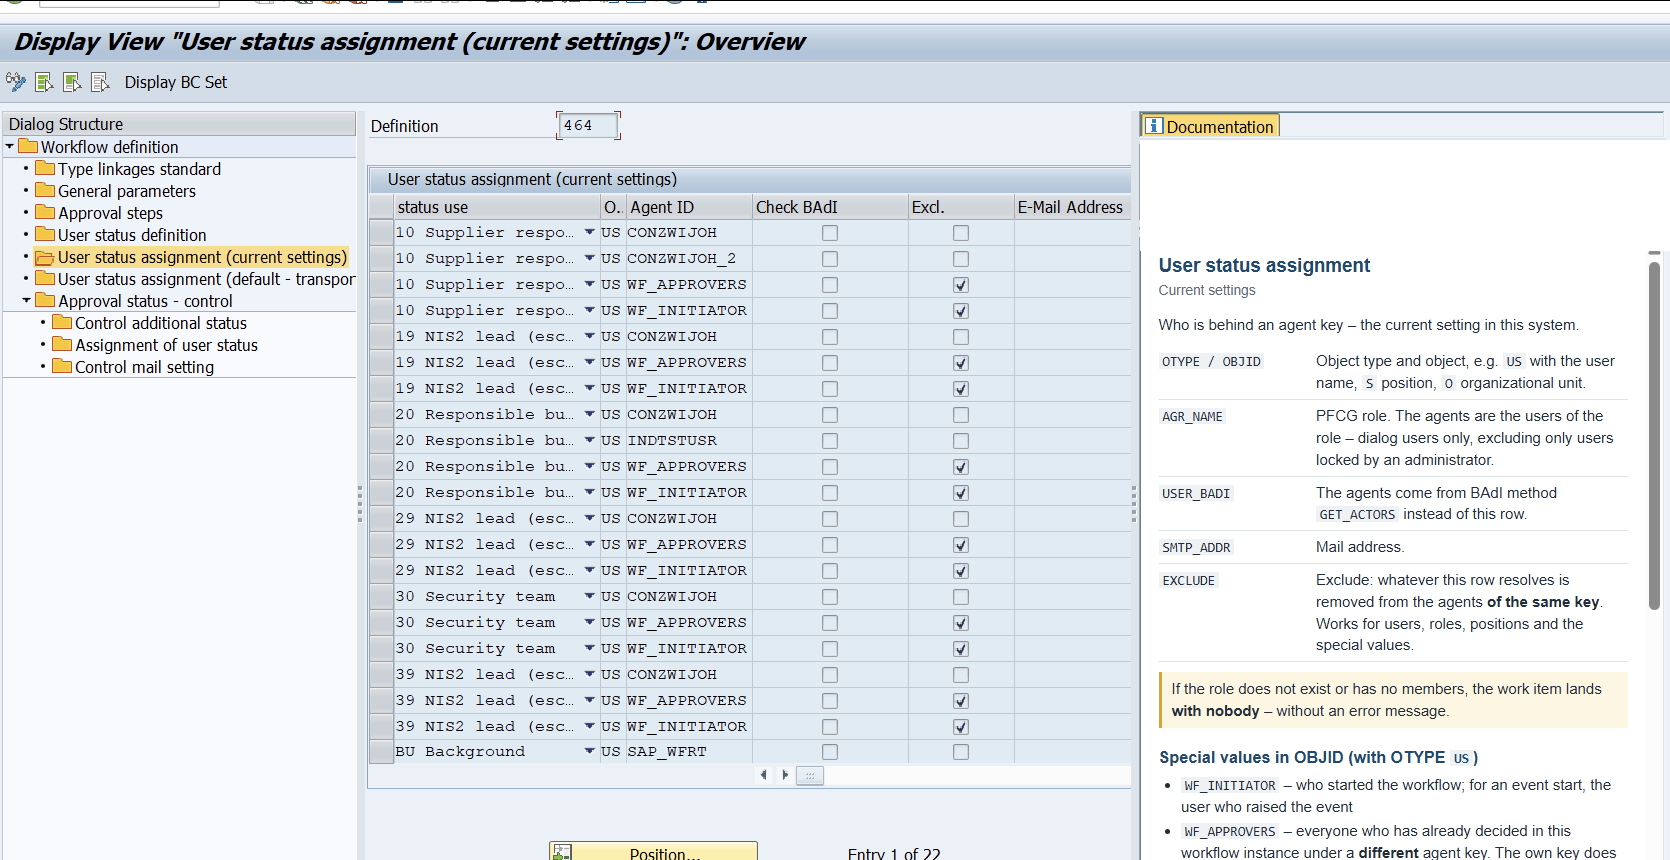This screenshot has height=860, width=1670.
Task: Click the splitter grip right of the table
Action: tap(1134, 505)
